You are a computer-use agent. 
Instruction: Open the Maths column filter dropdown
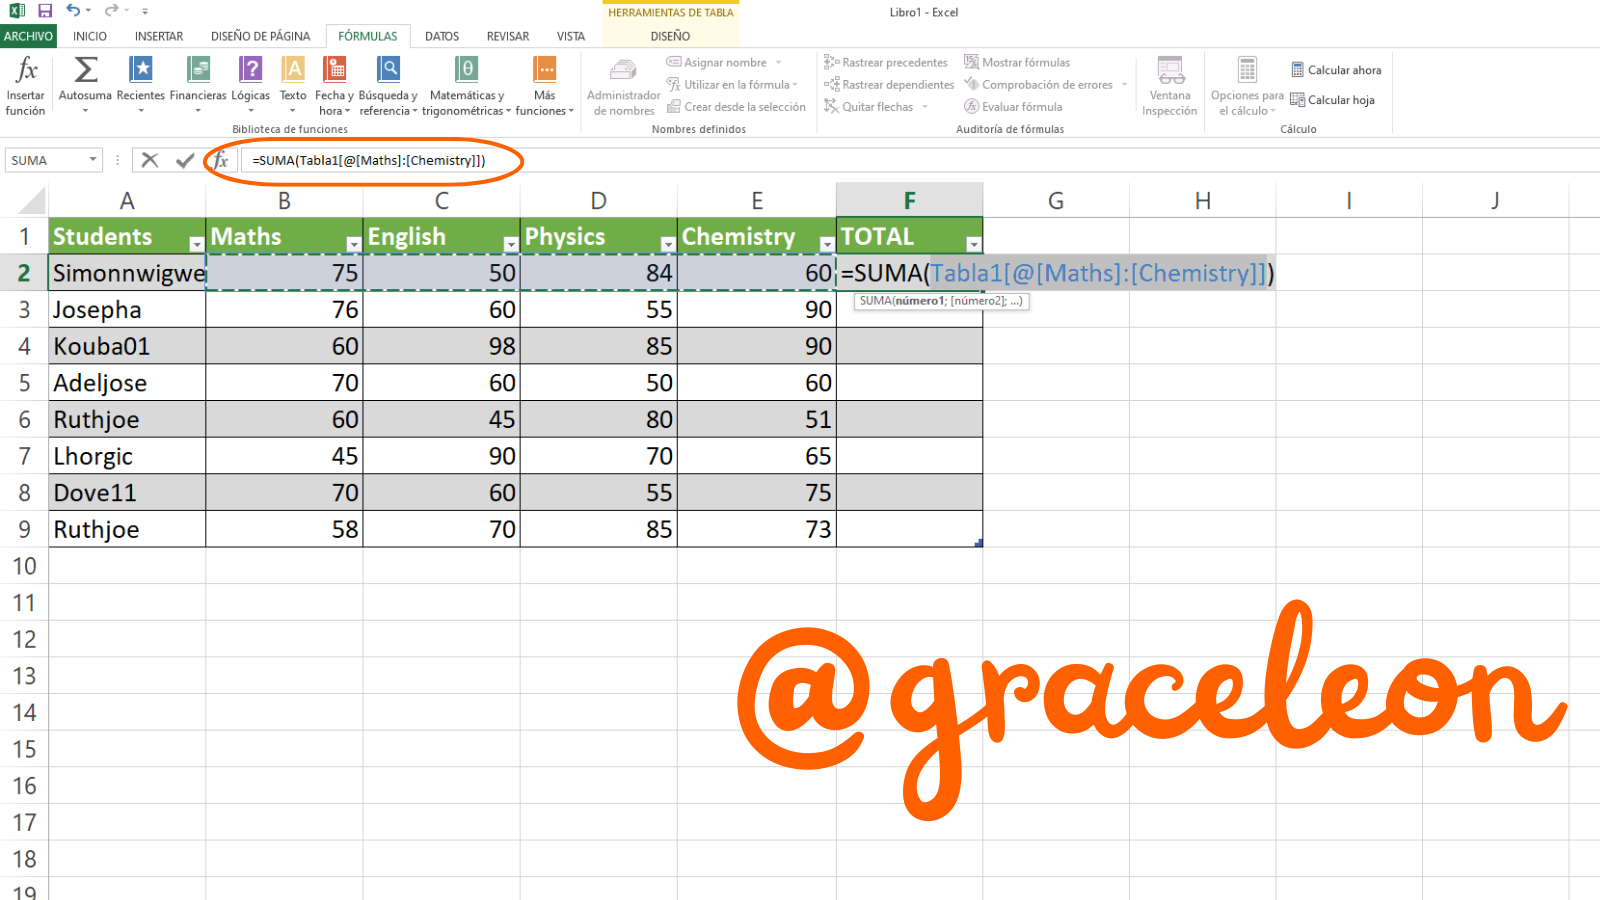(353, 244)
